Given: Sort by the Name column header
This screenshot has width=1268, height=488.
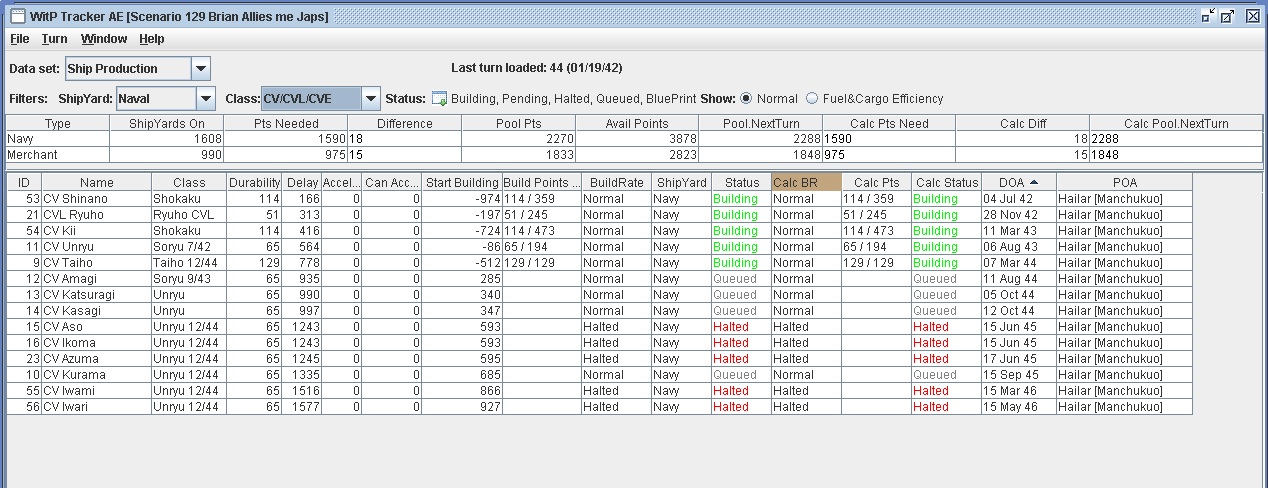Looking at the screenshot, I should (97, 182).
